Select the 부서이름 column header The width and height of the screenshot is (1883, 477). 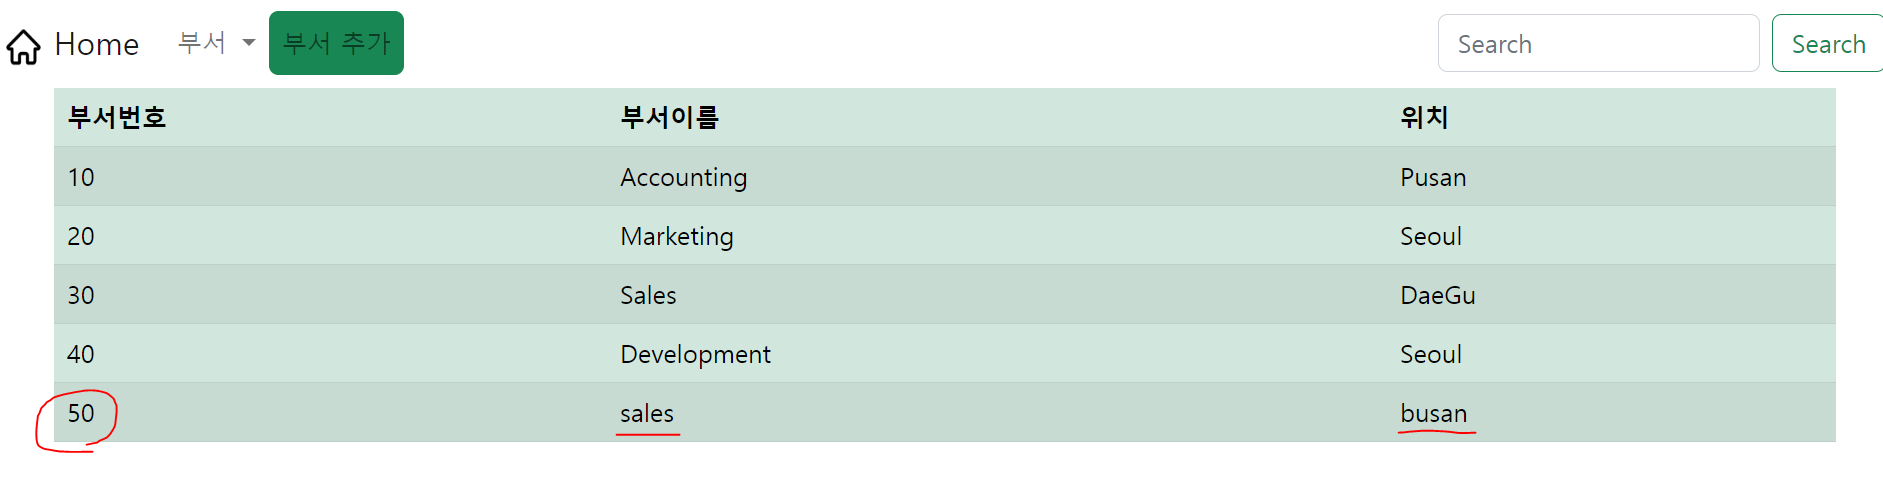pyautogui.click(x=669, y=117)
